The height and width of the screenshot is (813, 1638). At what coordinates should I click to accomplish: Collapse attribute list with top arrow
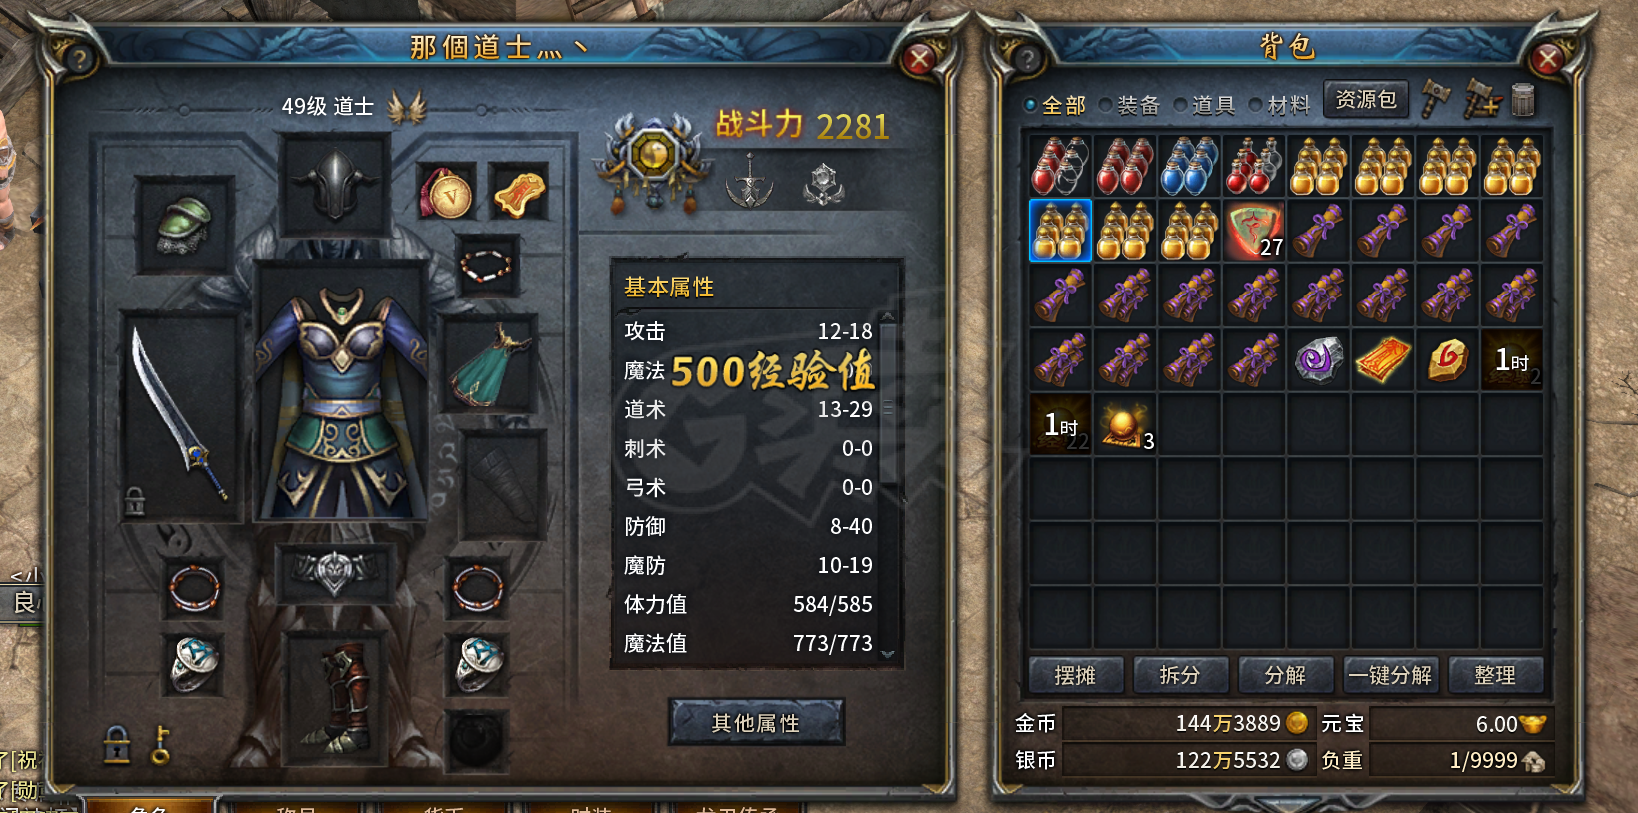point(887,317)
